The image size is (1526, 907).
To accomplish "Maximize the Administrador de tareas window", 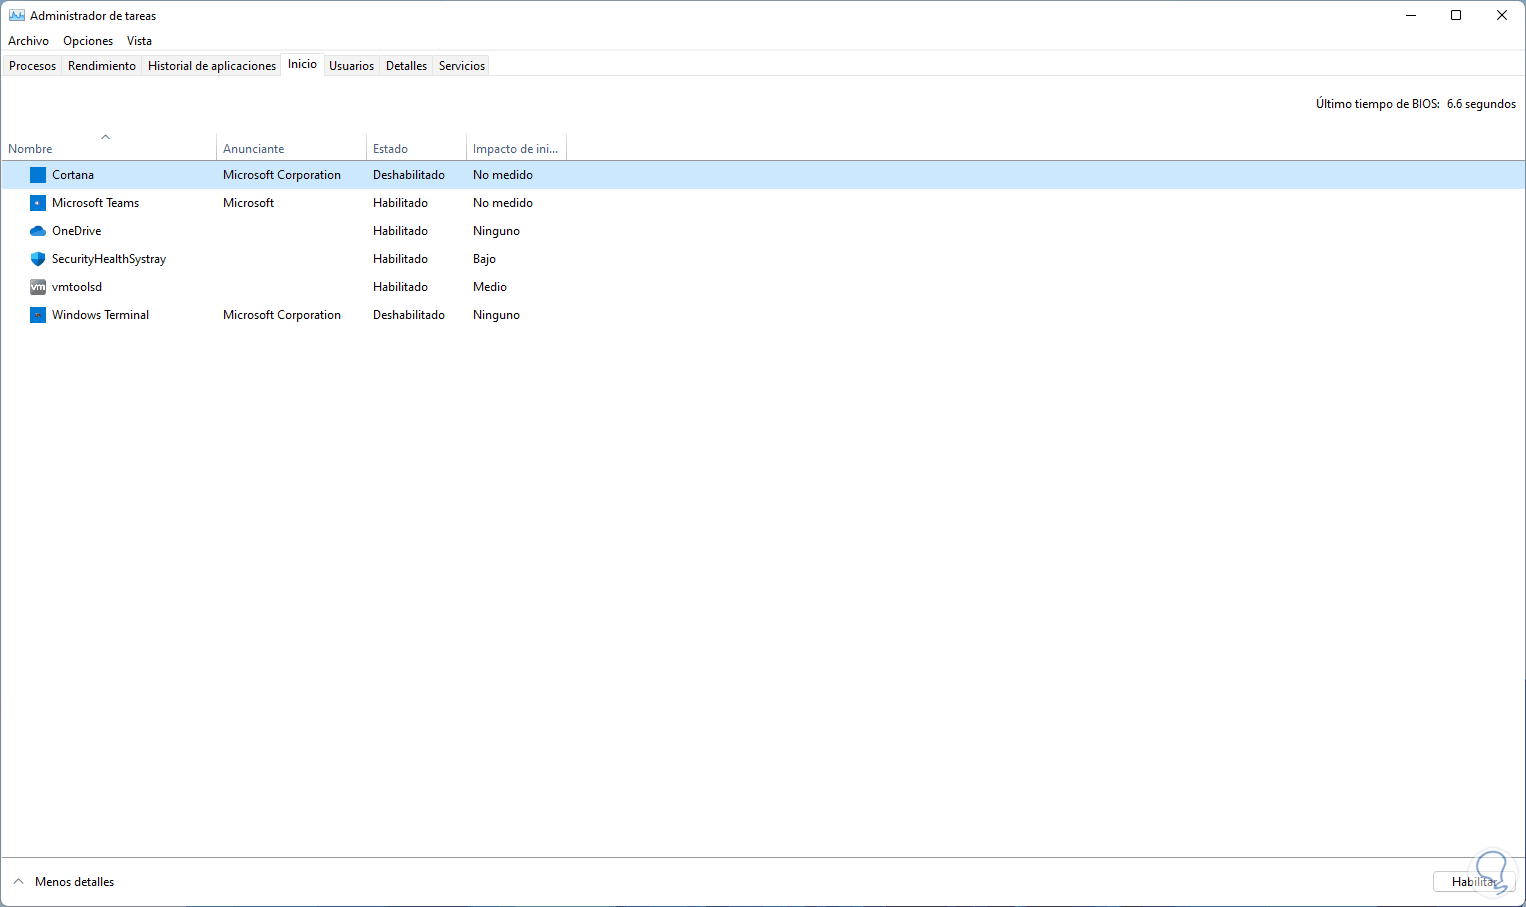I will [1456, 16].
